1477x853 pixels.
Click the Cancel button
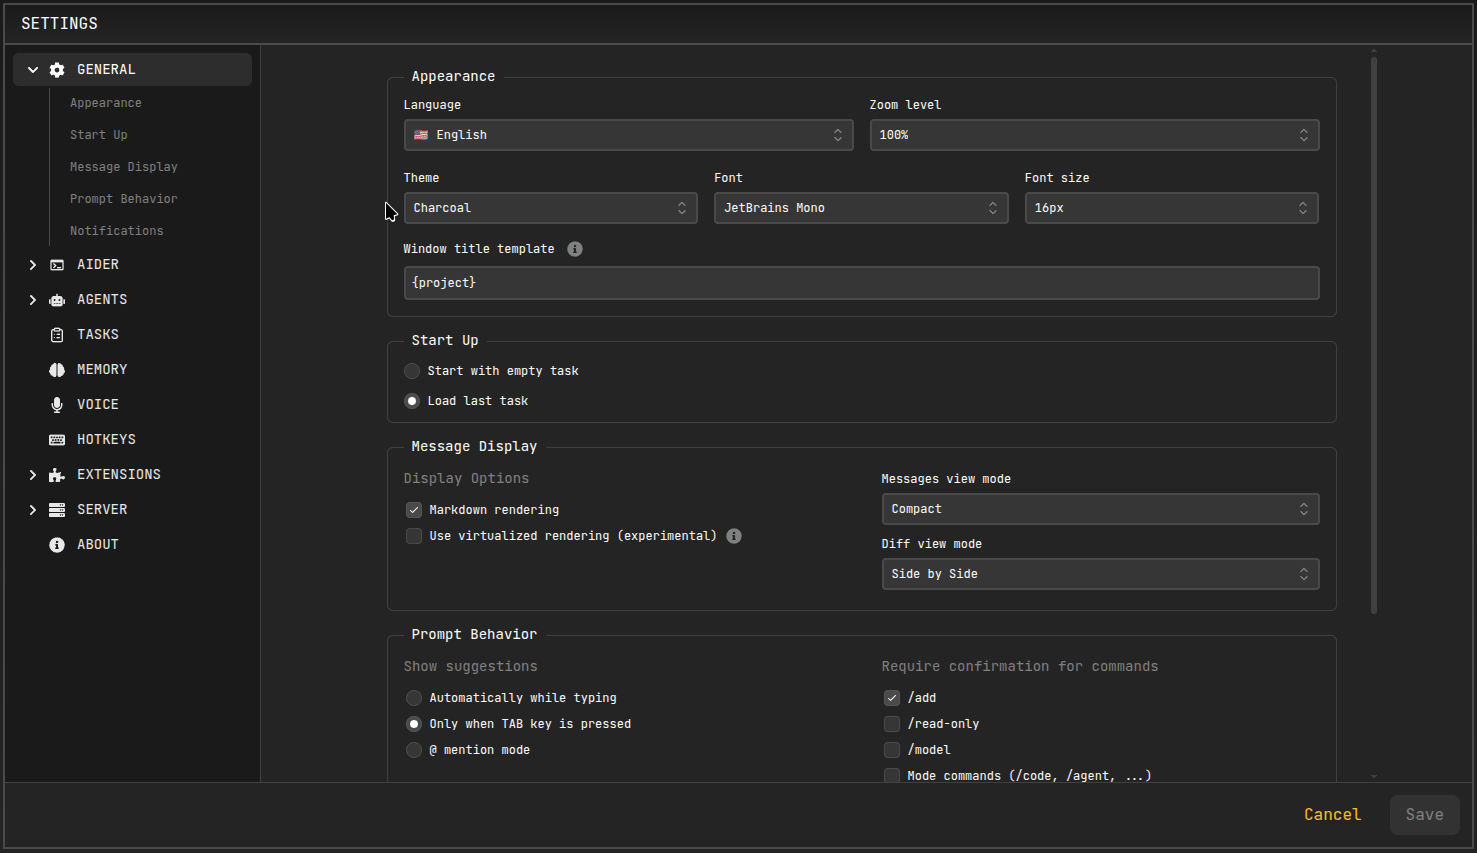(x=1332, y=815)
